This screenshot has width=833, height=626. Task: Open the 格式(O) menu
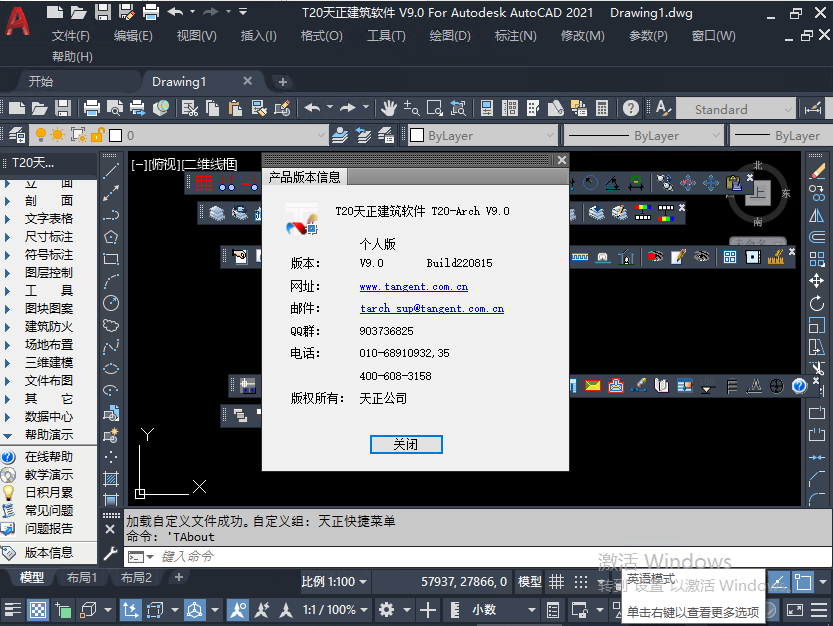click(321, 36)
